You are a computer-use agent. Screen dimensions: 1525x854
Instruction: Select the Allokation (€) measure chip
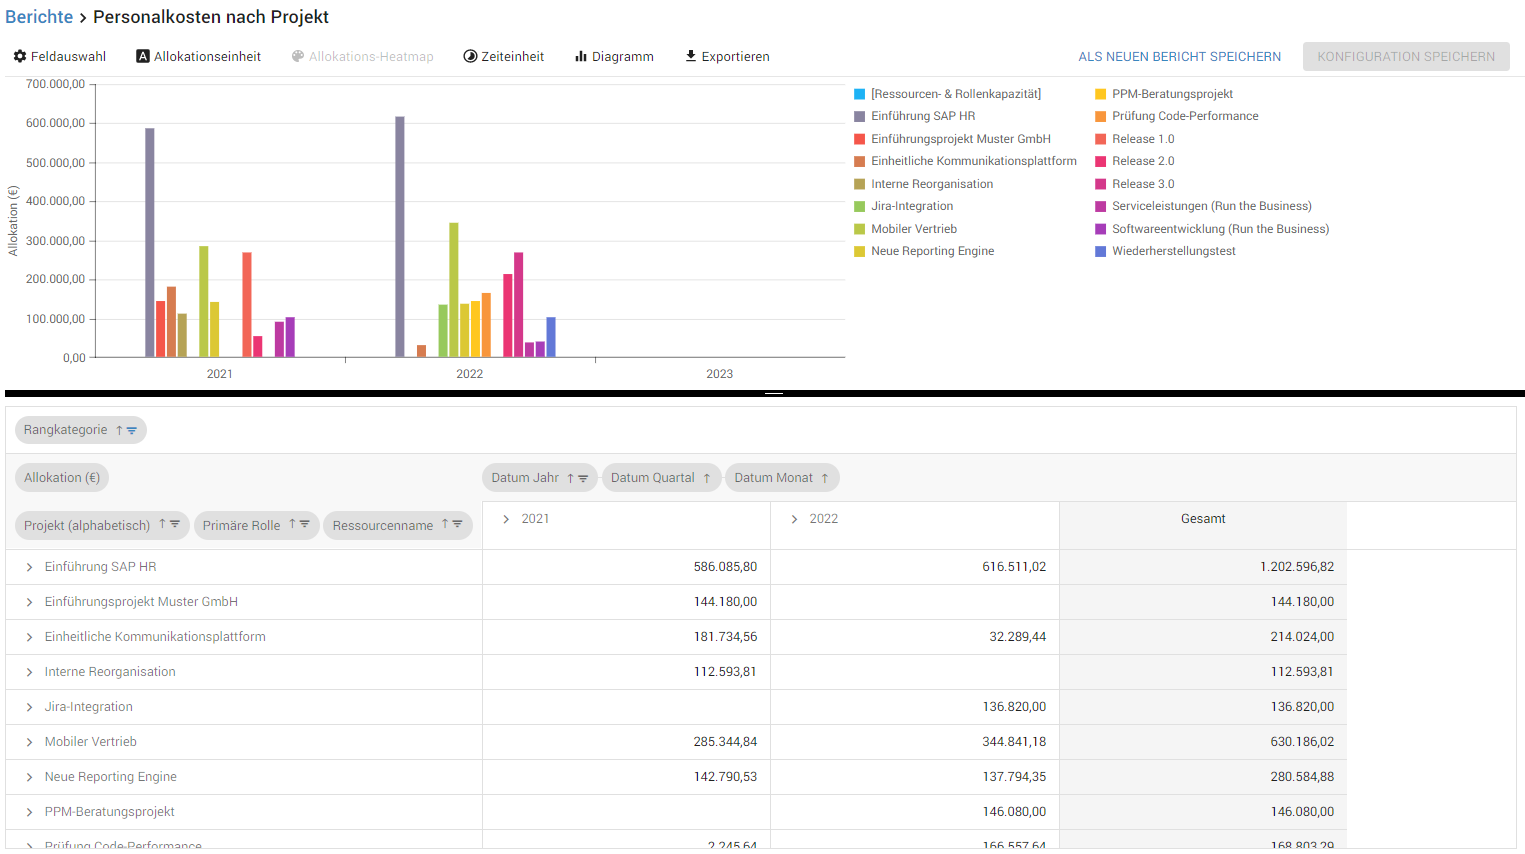(62, 478)
